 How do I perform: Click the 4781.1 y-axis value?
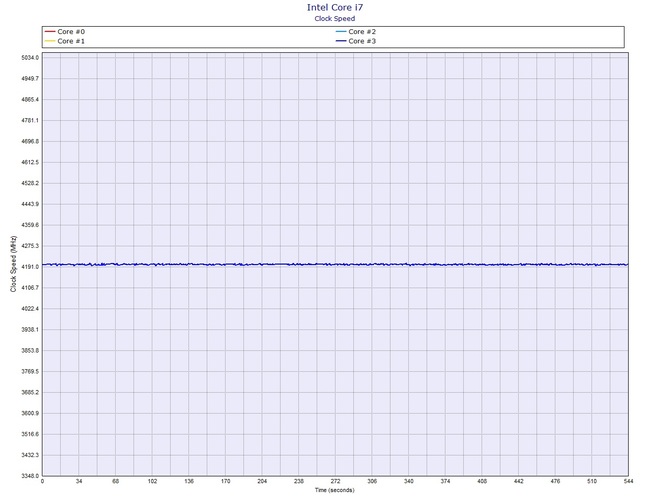[30, 120]
